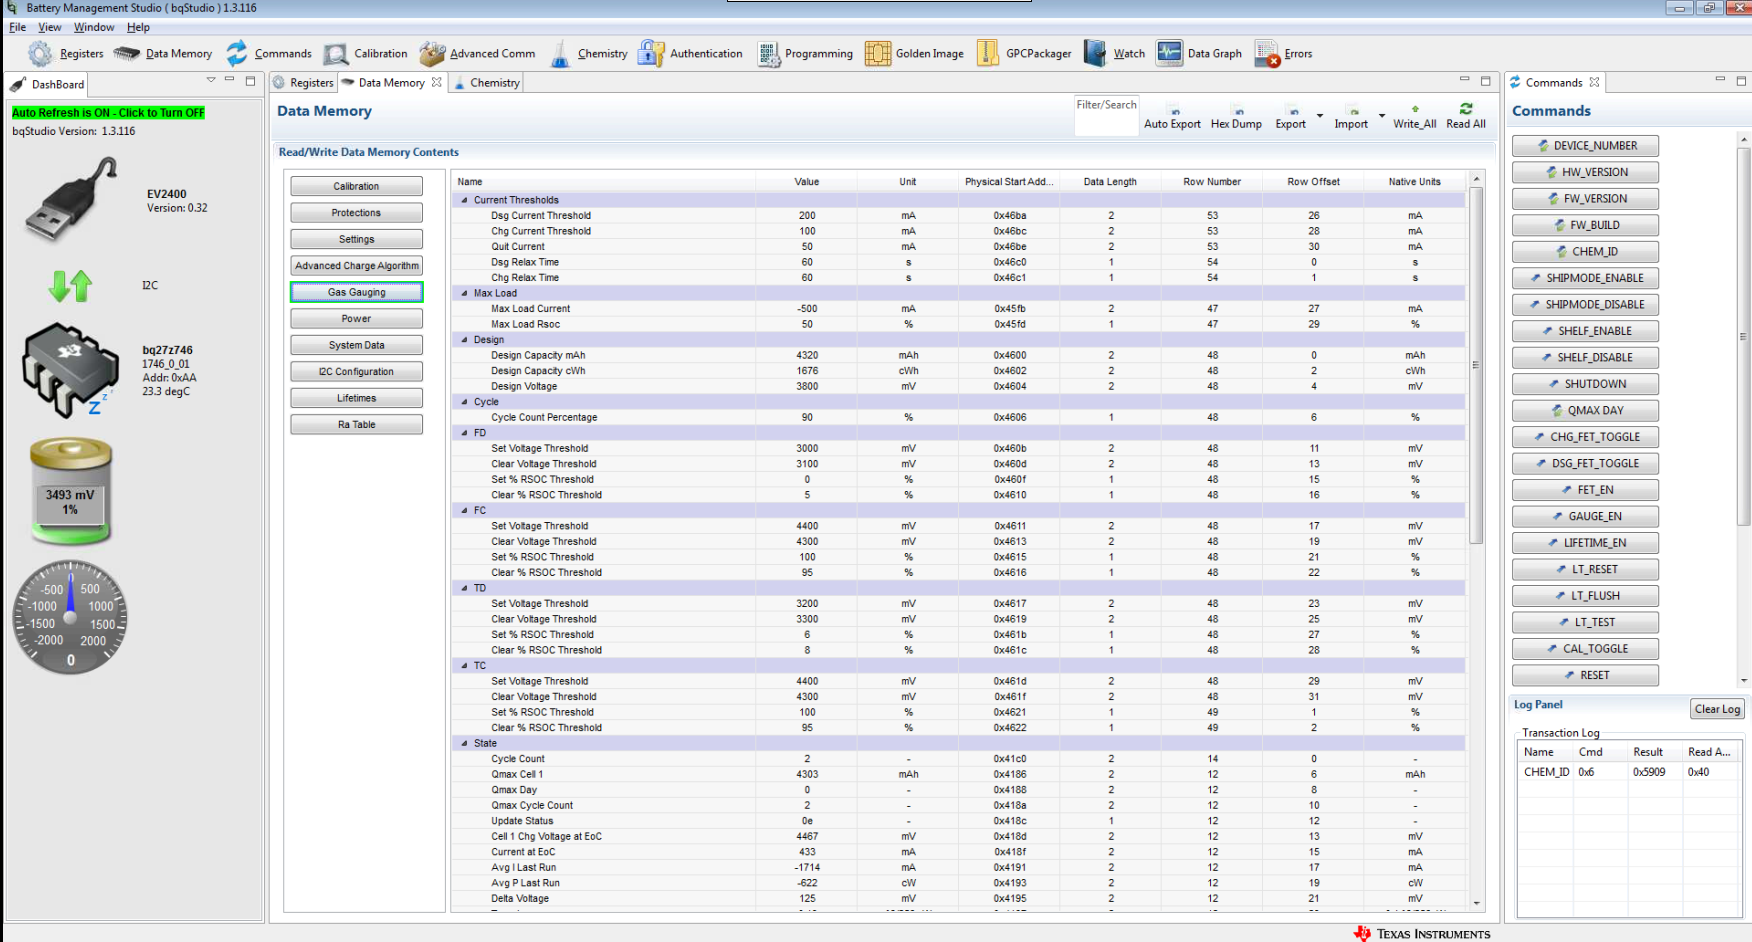Send the RESET command
The height and width of the screenshot is (942, 1752).
pos(1585,676)
